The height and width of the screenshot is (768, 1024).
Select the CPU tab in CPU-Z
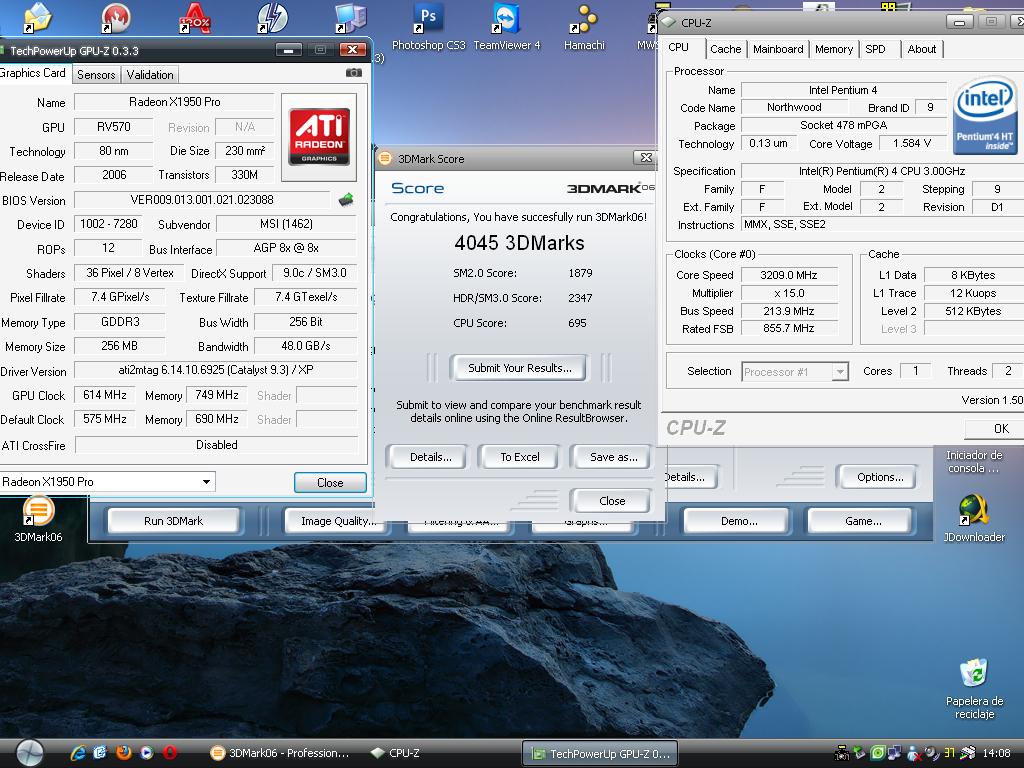click(679, 48)
